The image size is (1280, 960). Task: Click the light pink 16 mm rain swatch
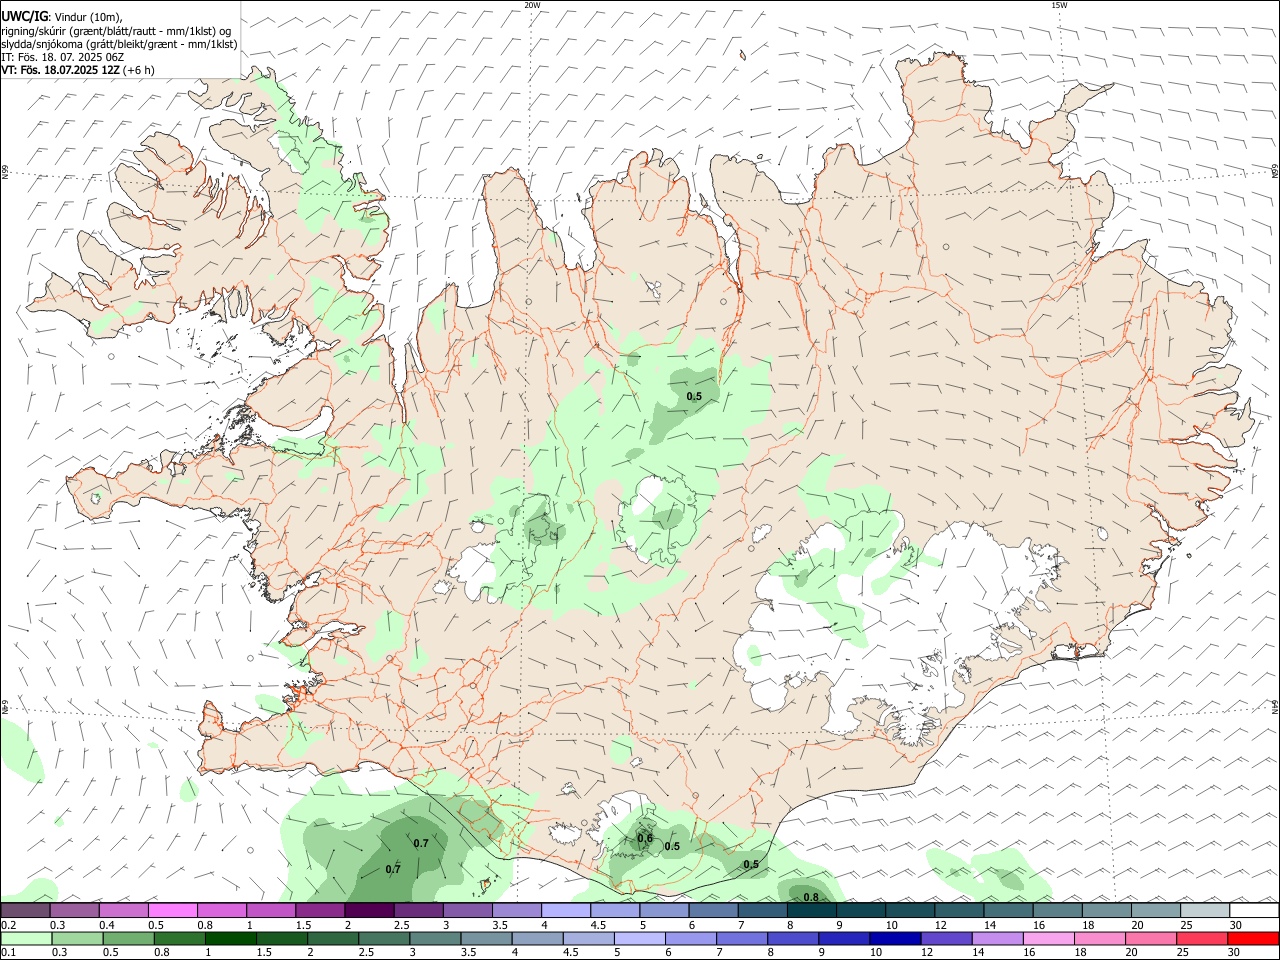tap(1048, 938)
